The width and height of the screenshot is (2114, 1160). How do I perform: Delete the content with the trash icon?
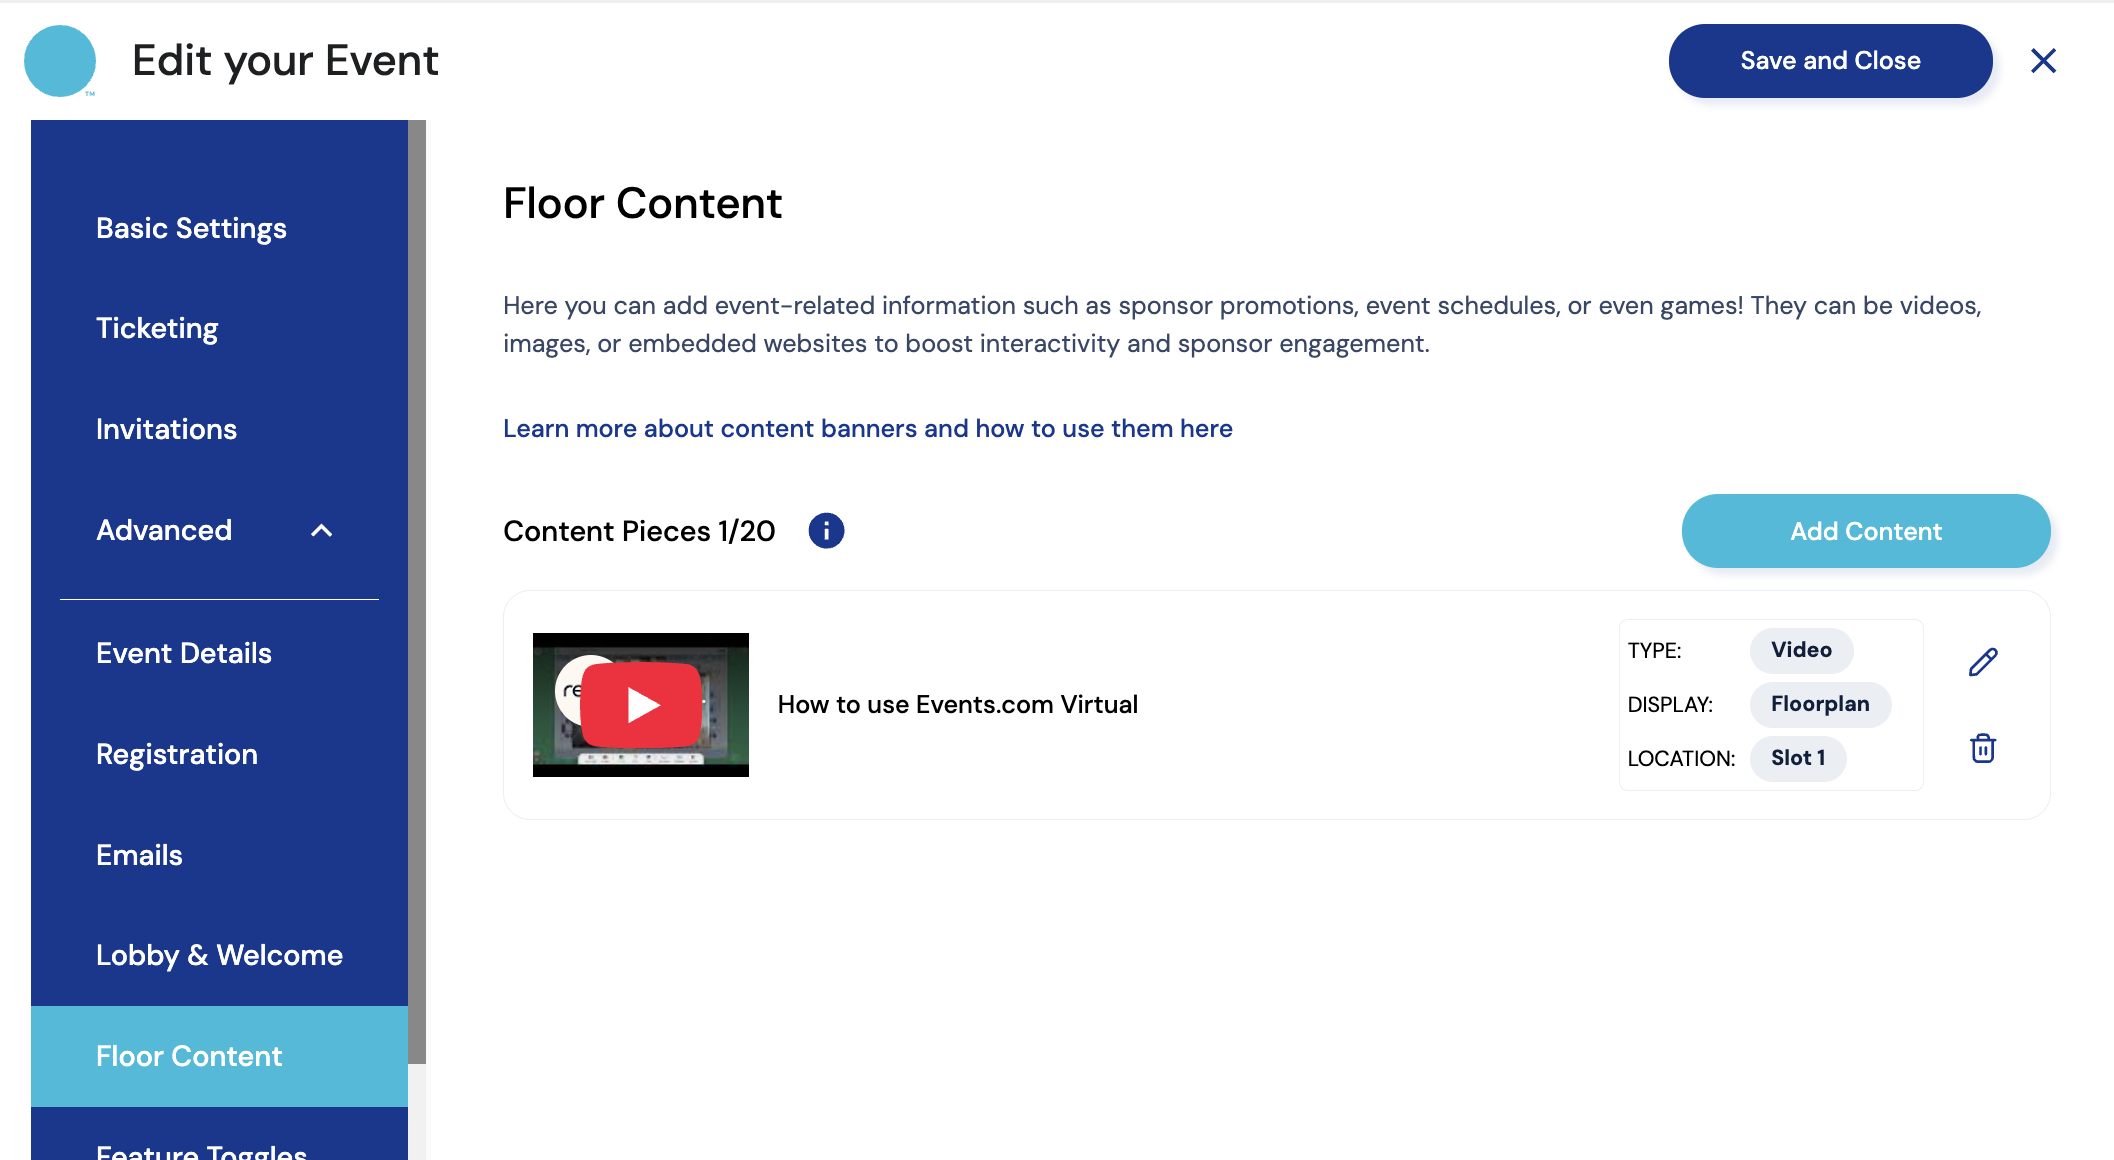click(1982, 748)
